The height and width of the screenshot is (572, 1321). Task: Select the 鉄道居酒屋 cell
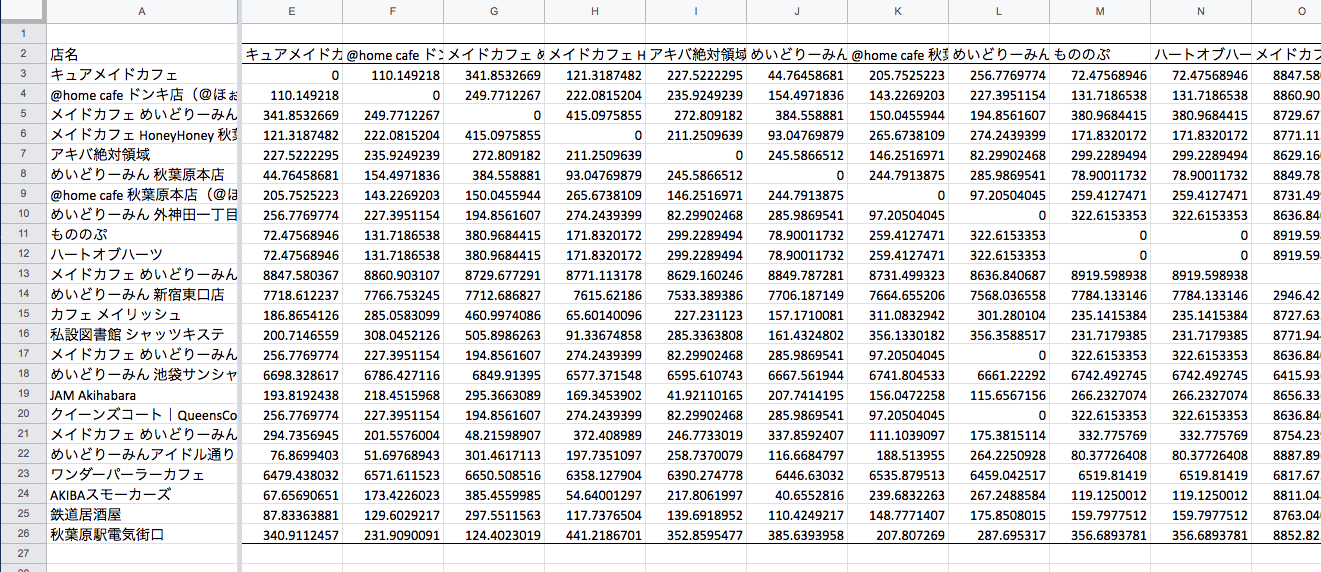tap(141, 514)
